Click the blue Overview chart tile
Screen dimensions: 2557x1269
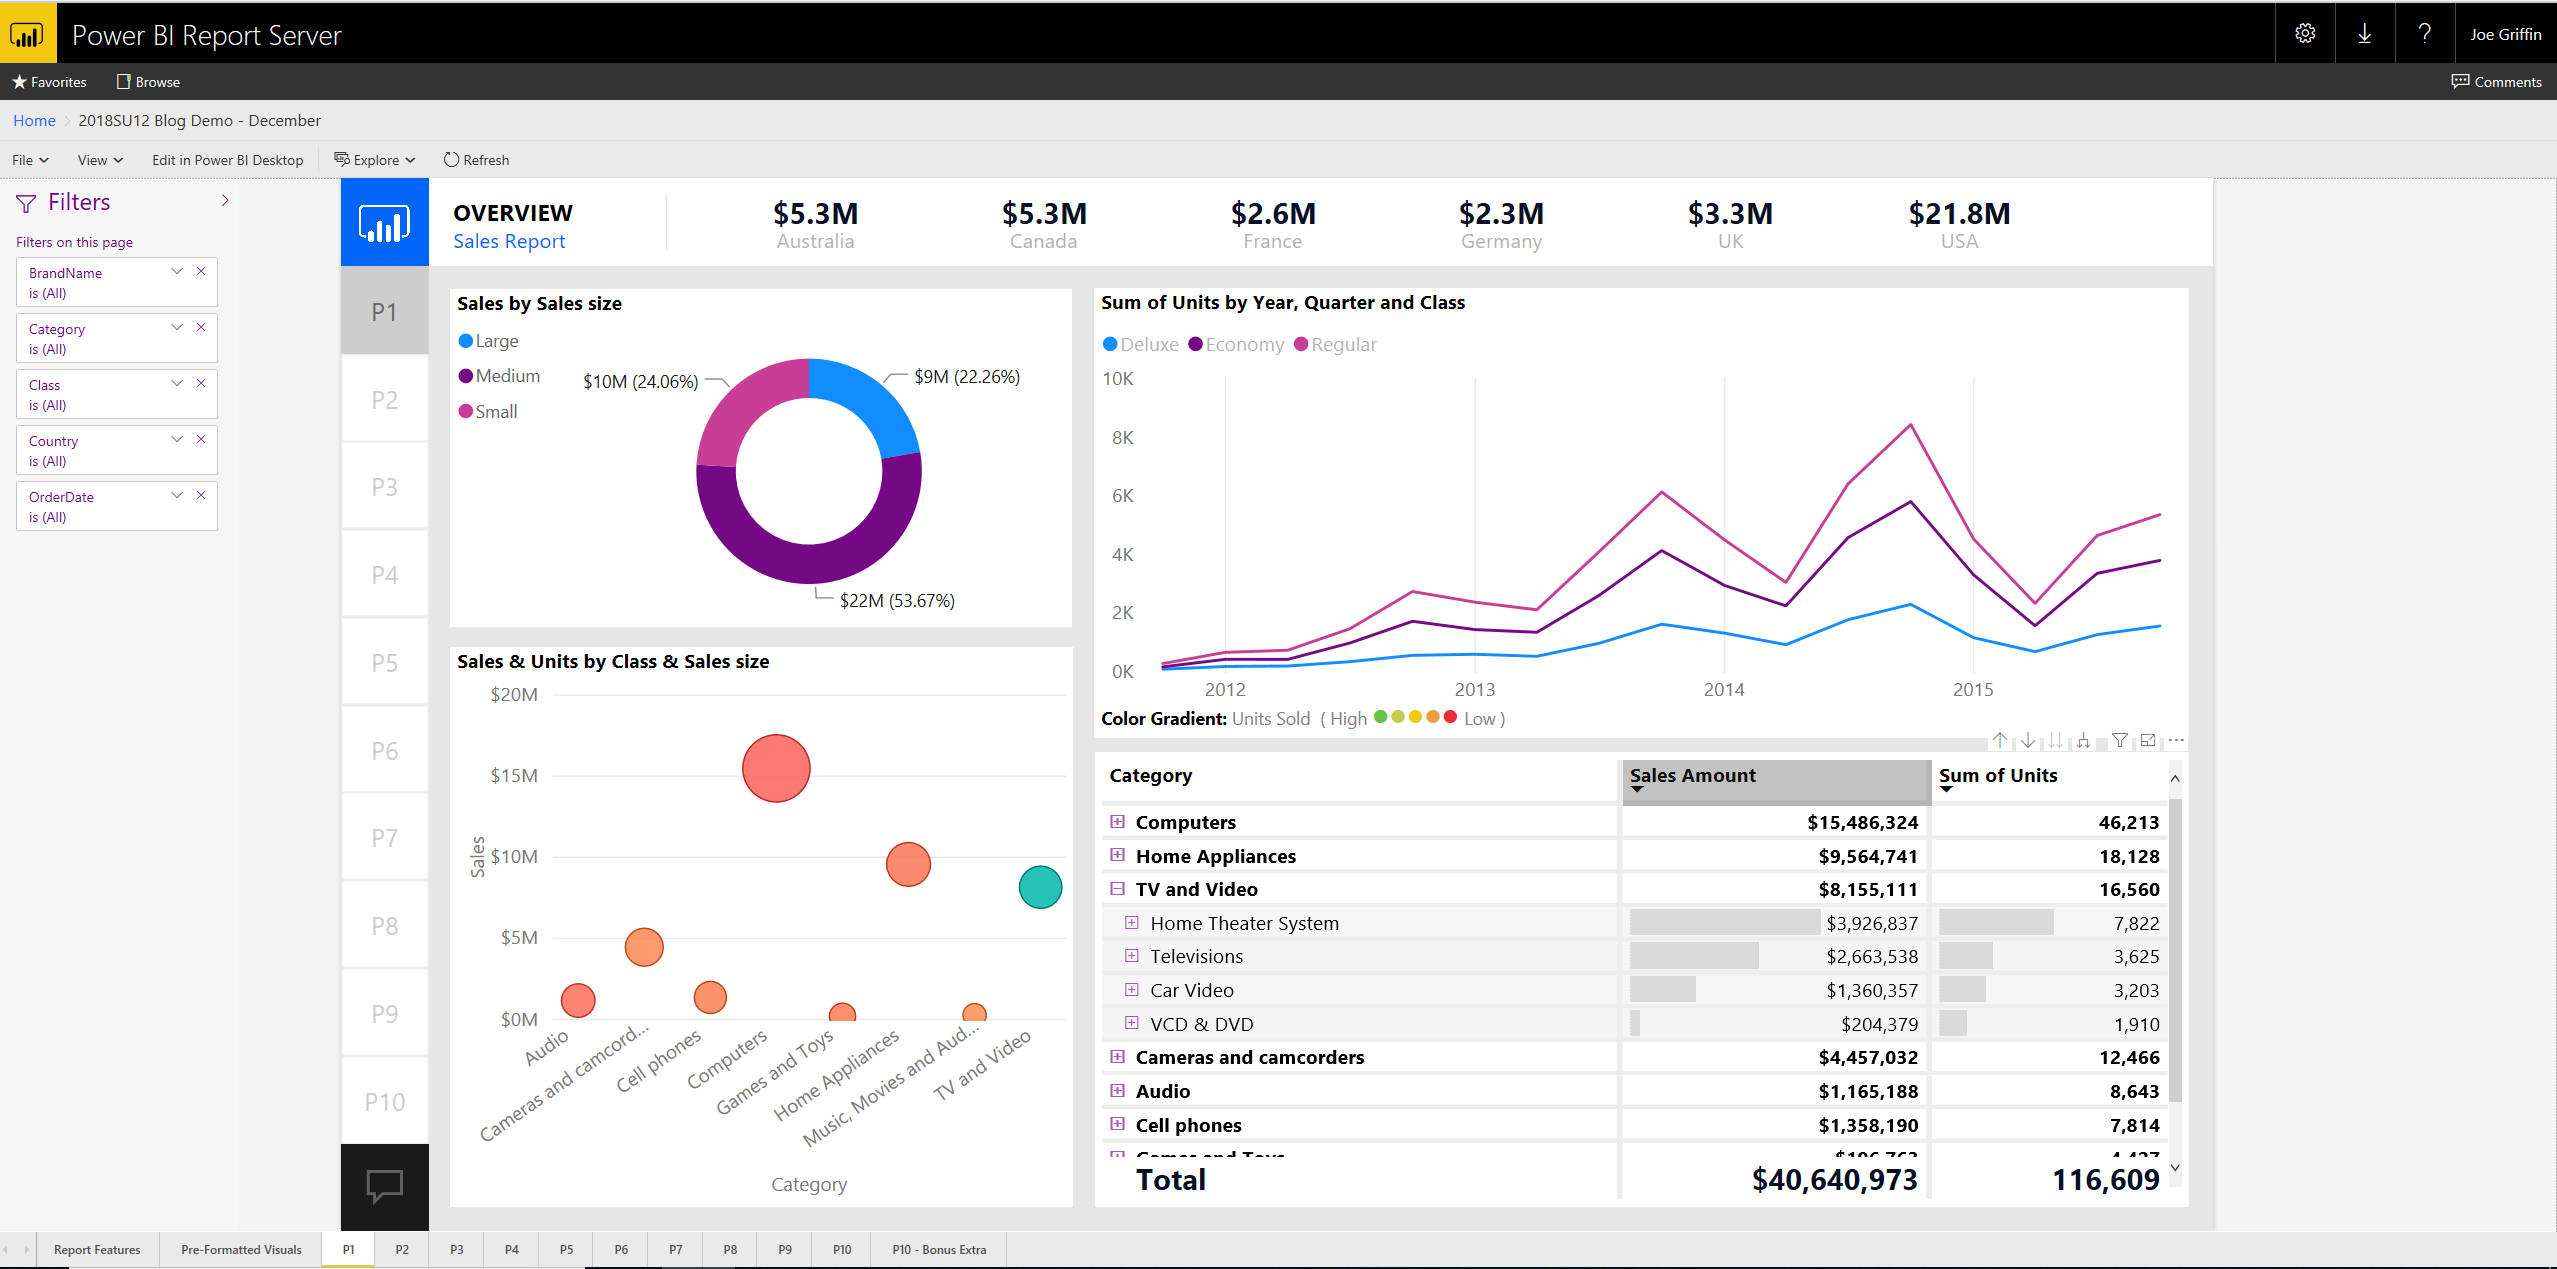coord(385,222)
